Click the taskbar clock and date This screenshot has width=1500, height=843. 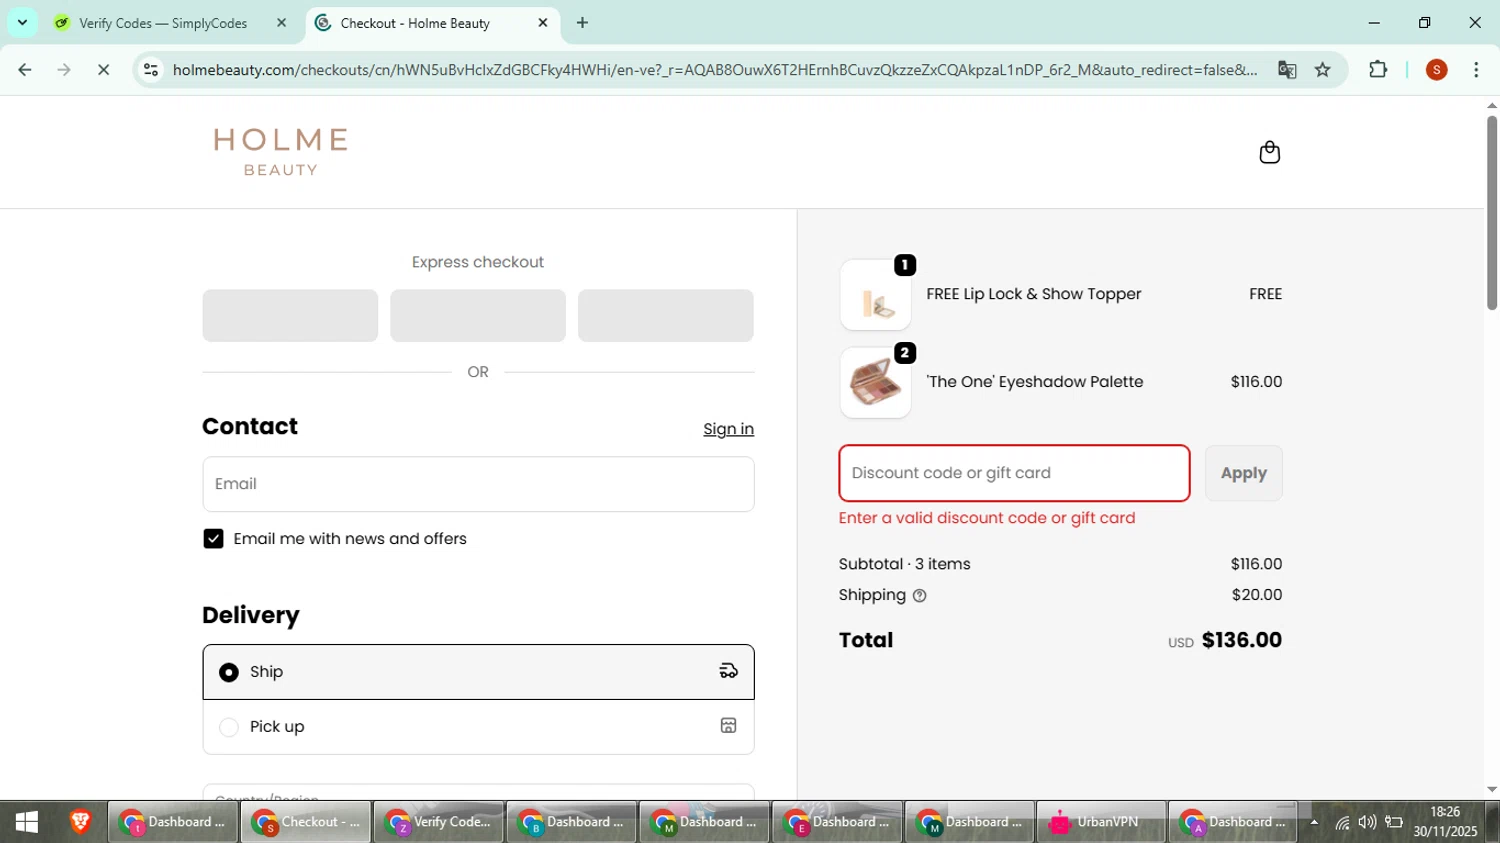[x=1445, y=822]
